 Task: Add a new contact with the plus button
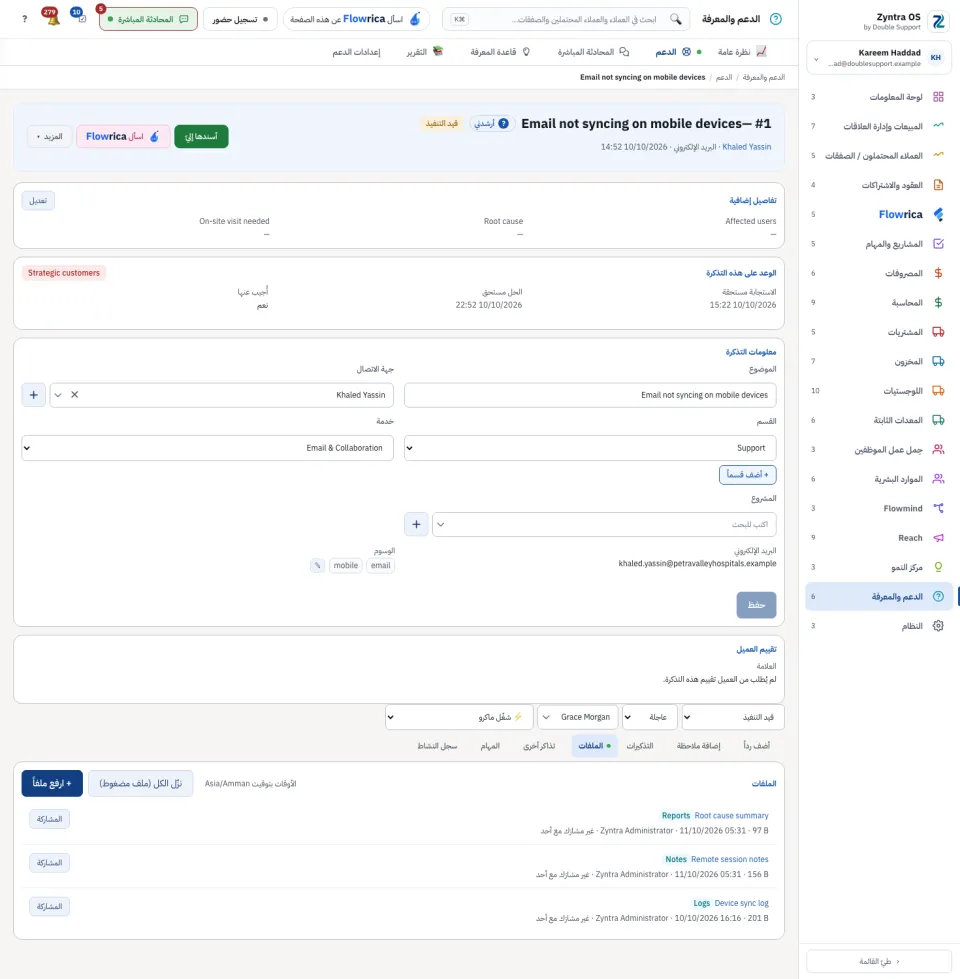(x=34, y=395)
